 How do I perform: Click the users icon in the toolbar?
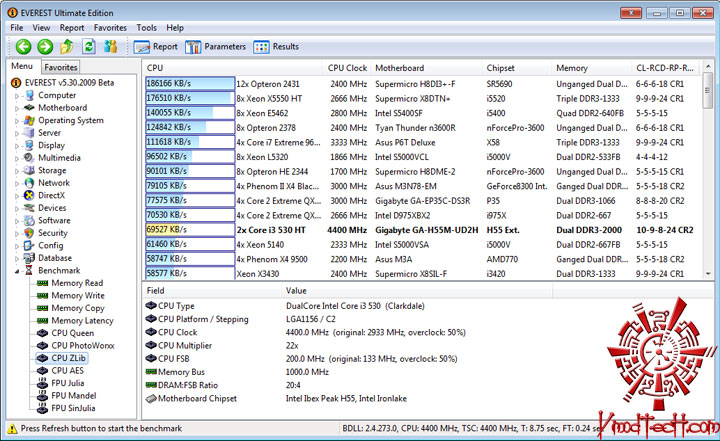tap(111, 46)
